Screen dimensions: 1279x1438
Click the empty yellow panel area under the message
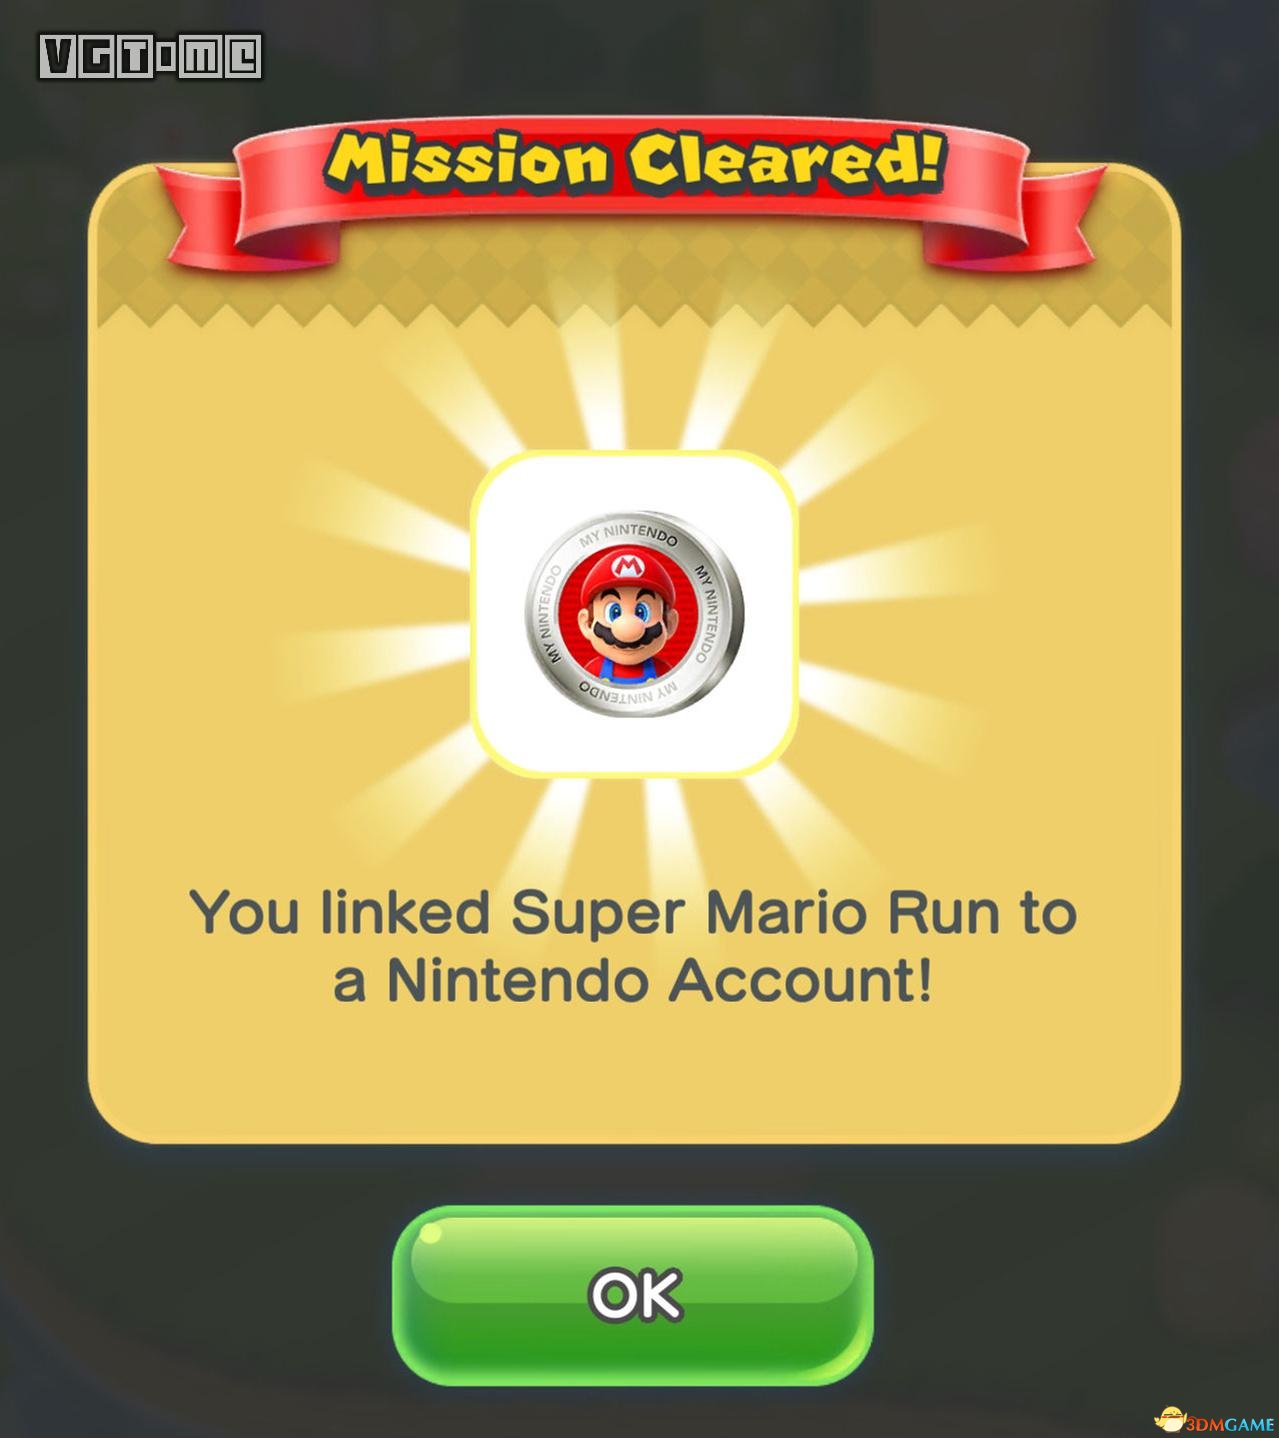(634, 1075)
